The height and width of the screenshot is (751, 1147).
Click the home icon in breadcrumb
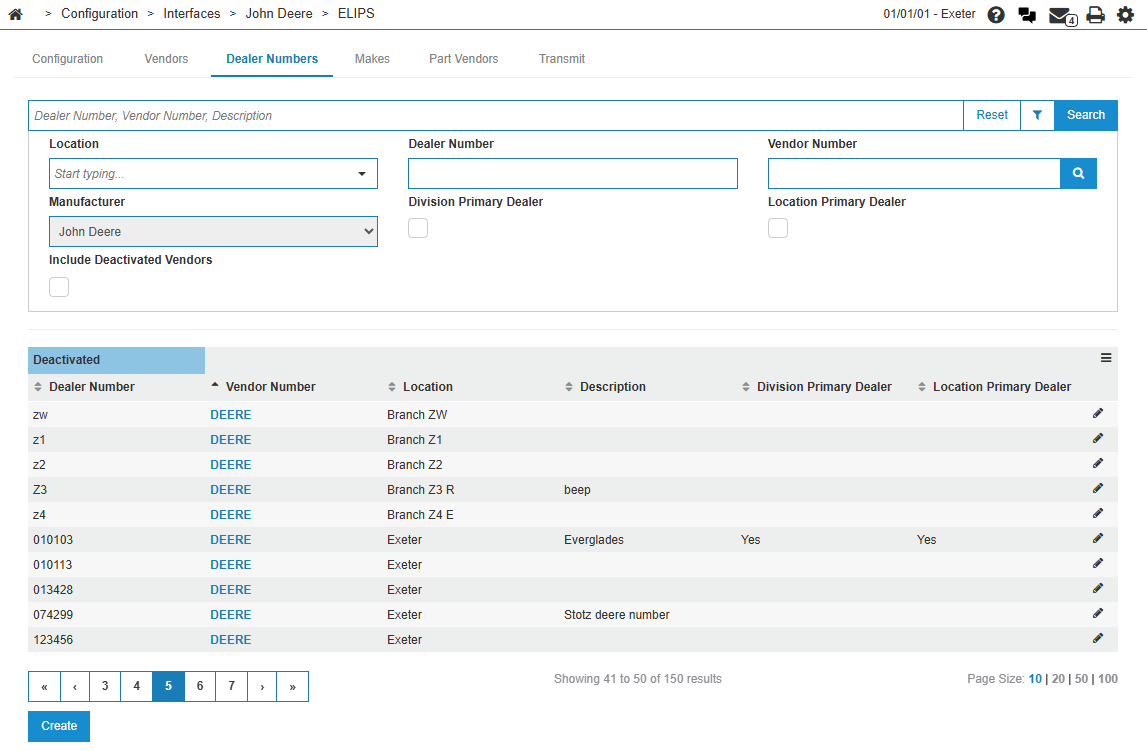point(15,14)
